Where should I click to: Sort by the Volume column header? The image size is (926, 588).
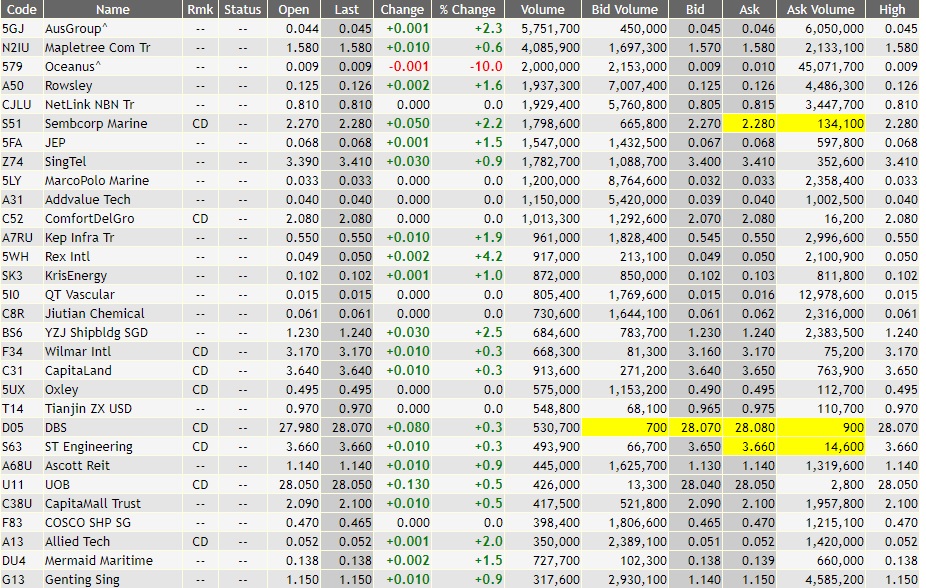tap(543, 9)
